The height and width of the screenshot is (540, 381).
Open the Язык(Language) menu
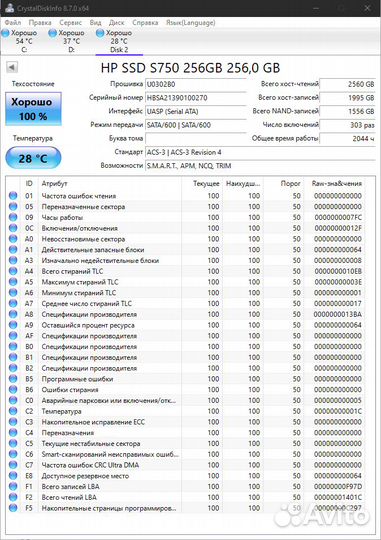tap(190, 23)
